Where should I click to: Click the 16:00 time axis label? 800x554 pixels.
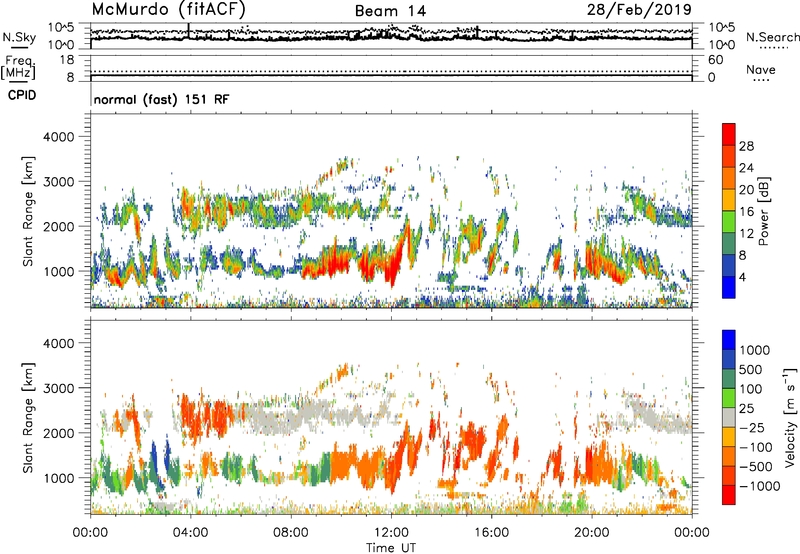[491, 533]
